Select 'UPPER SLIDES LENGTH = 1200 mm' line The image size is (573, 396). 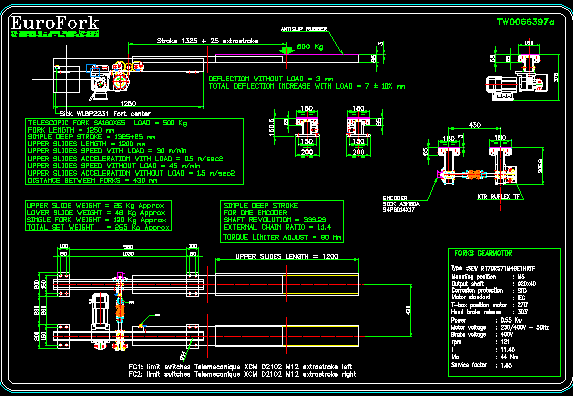tap(86, 144)
